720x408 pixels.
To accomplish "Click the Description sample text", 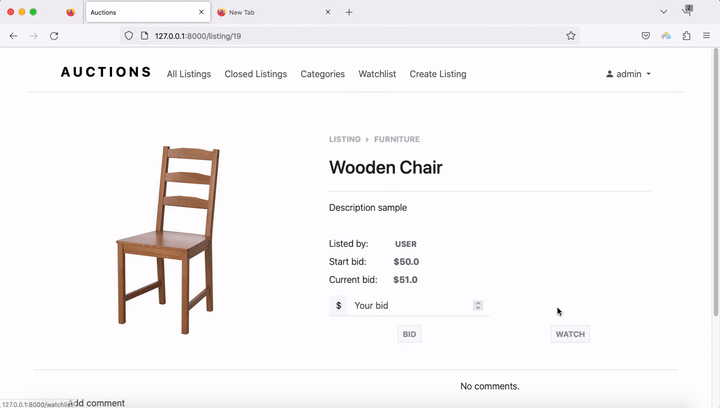I will (368, 207).
